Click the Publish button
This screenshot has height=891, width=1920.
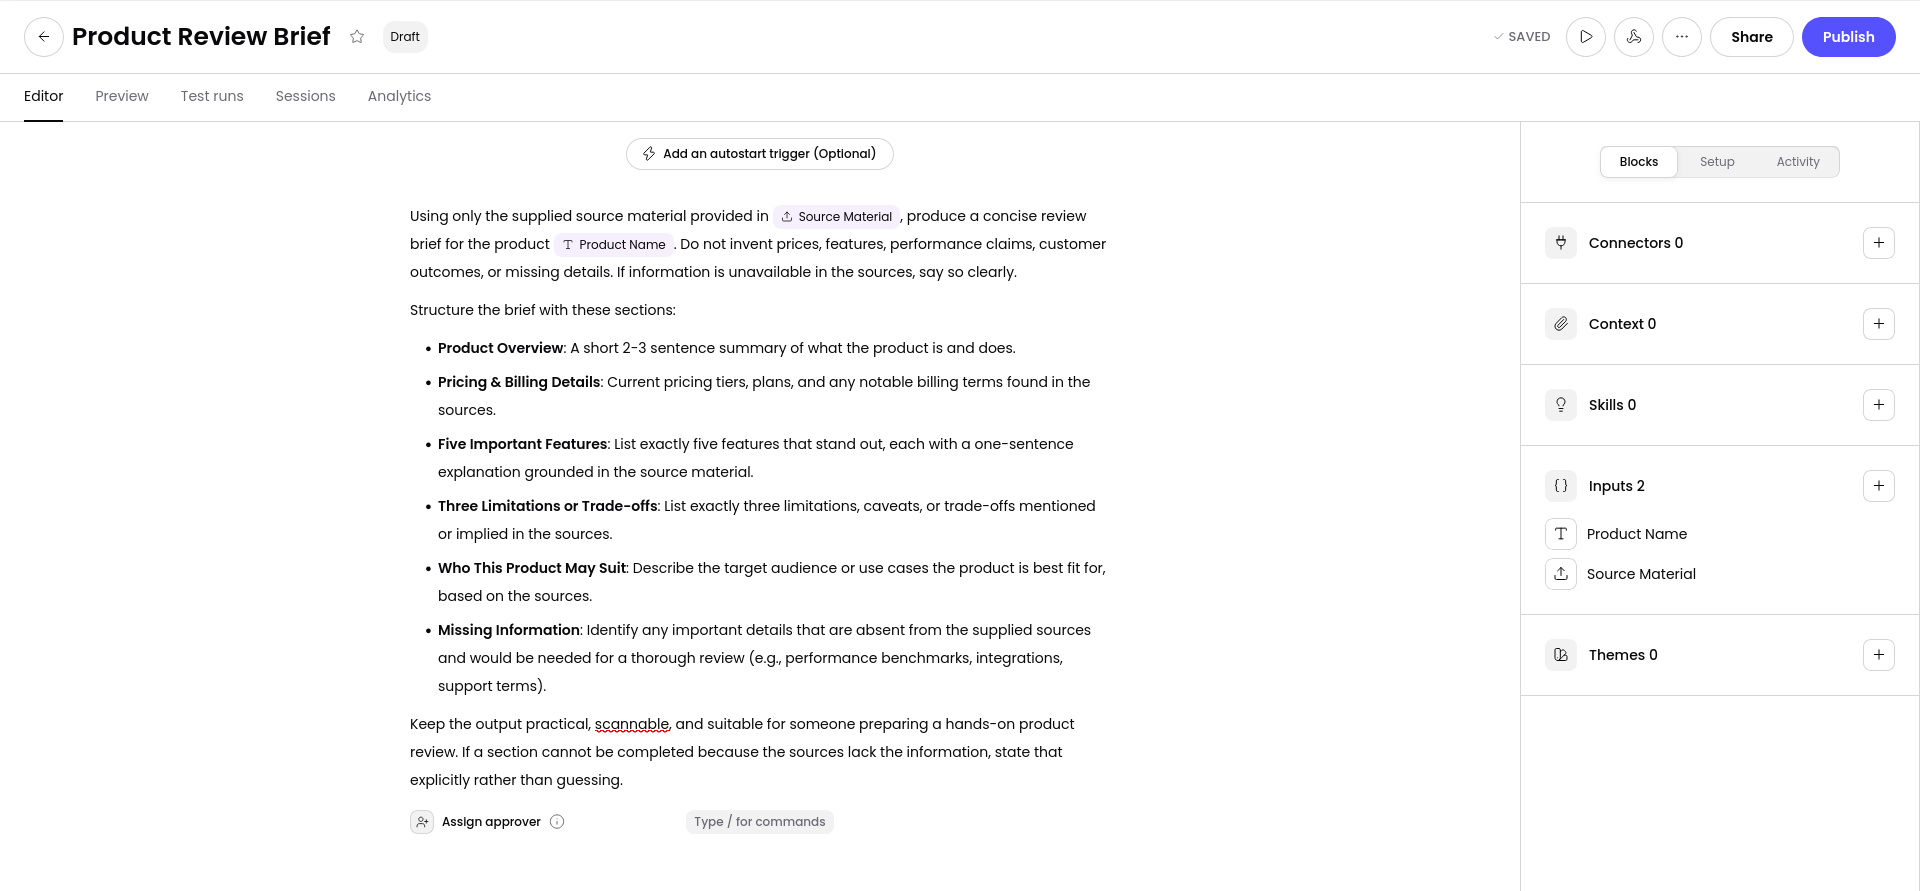pos(1849,37)
